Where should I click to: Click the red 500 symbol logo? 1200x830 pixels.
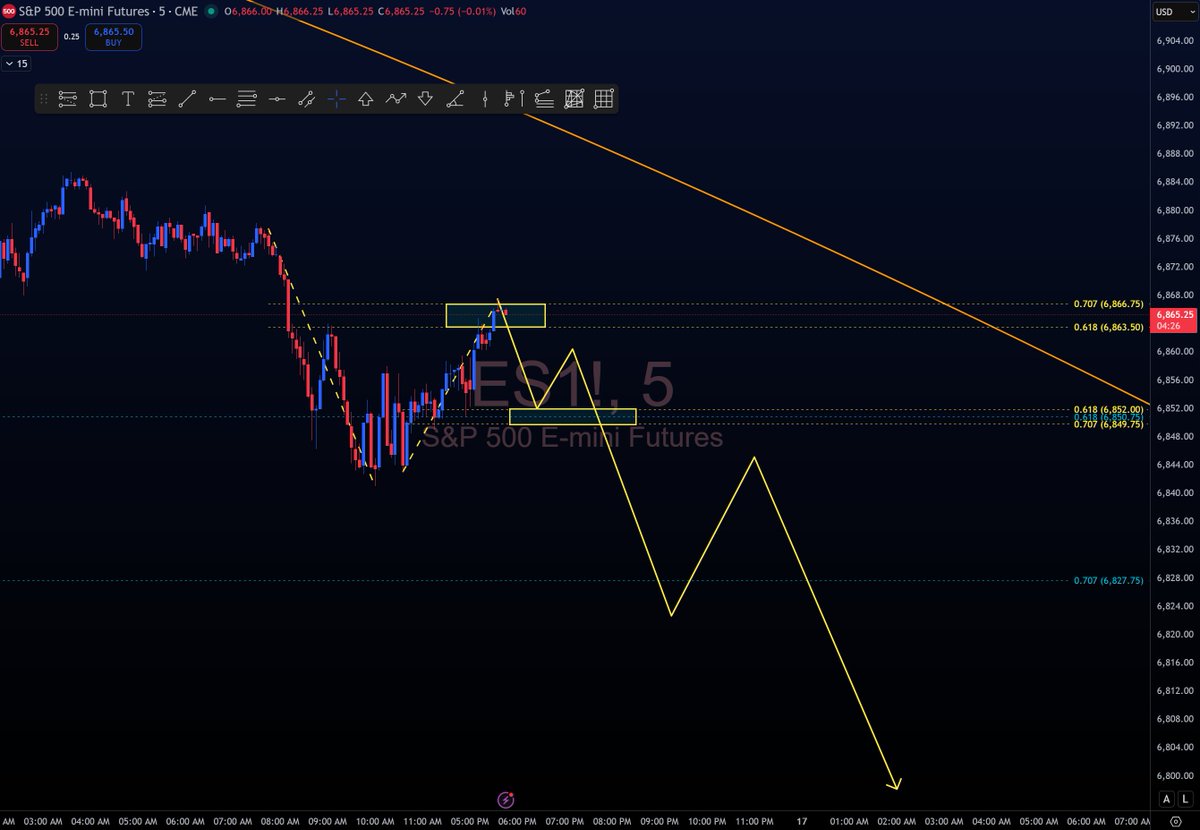click(x=8, y=12)
